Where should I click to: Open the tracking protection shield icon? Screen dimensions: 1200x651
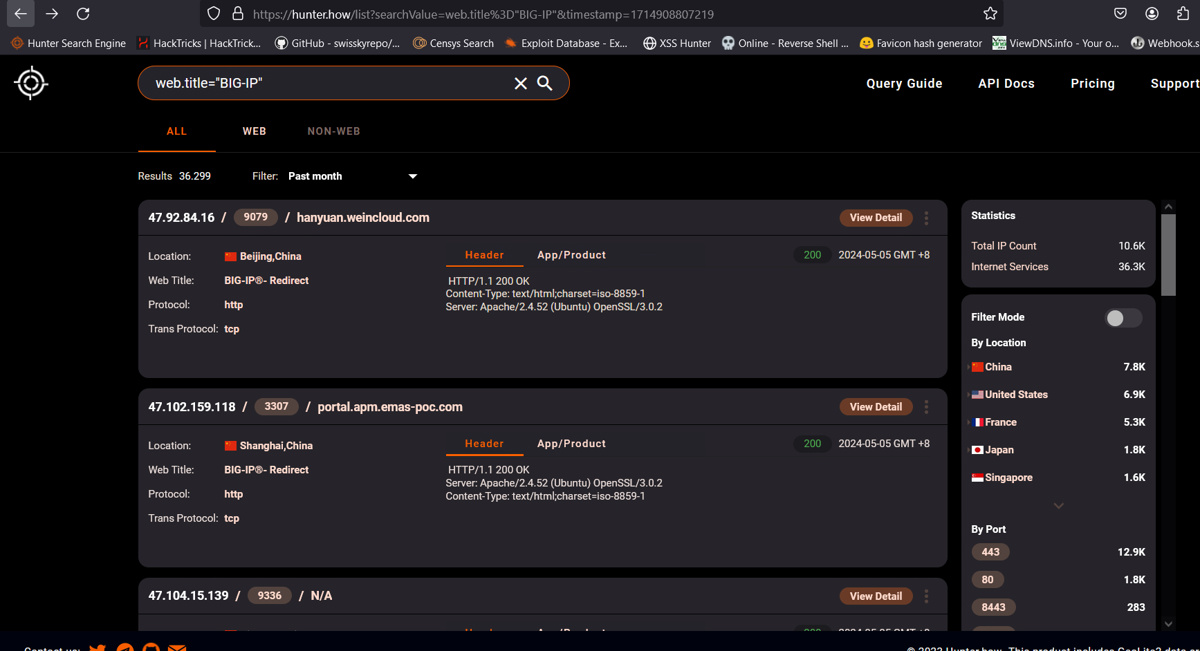pos(213,14)
